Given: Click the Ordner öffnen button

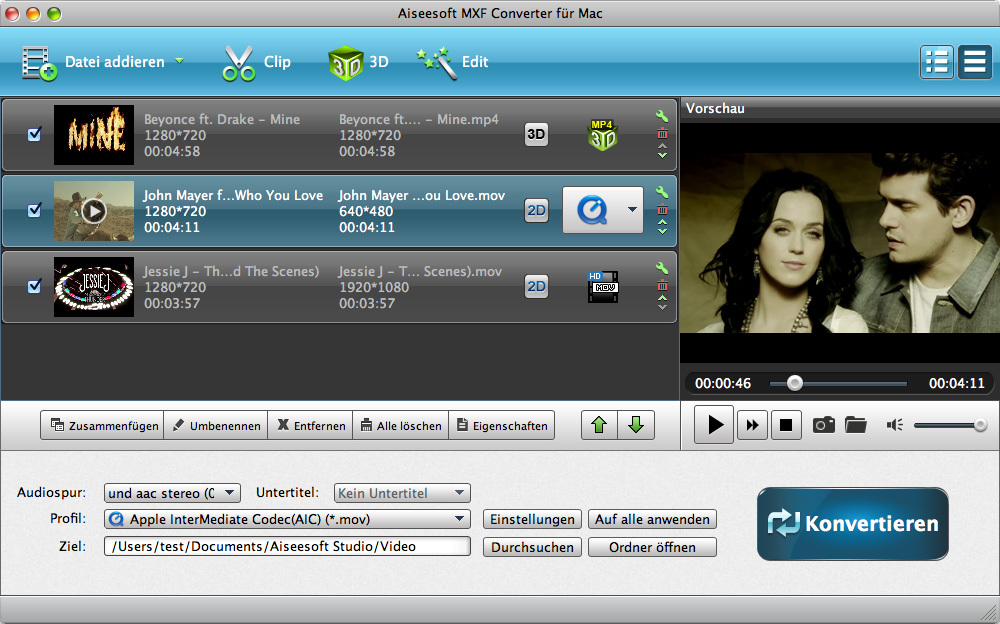Looking at the screenshot, I should (x=652, y=547).
